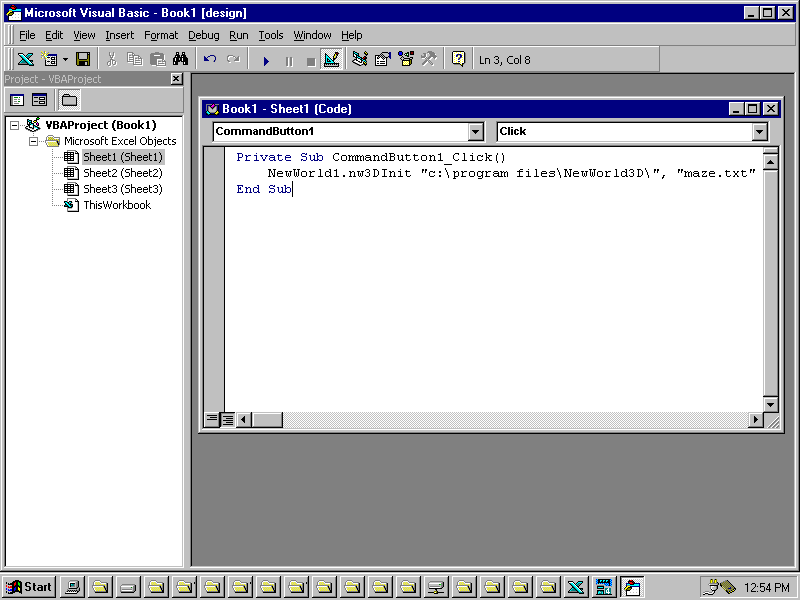This screenshot has height=600, width=800.
Task: Click the Ln 3, Col 8 position indicator
Action: [505, 60]
